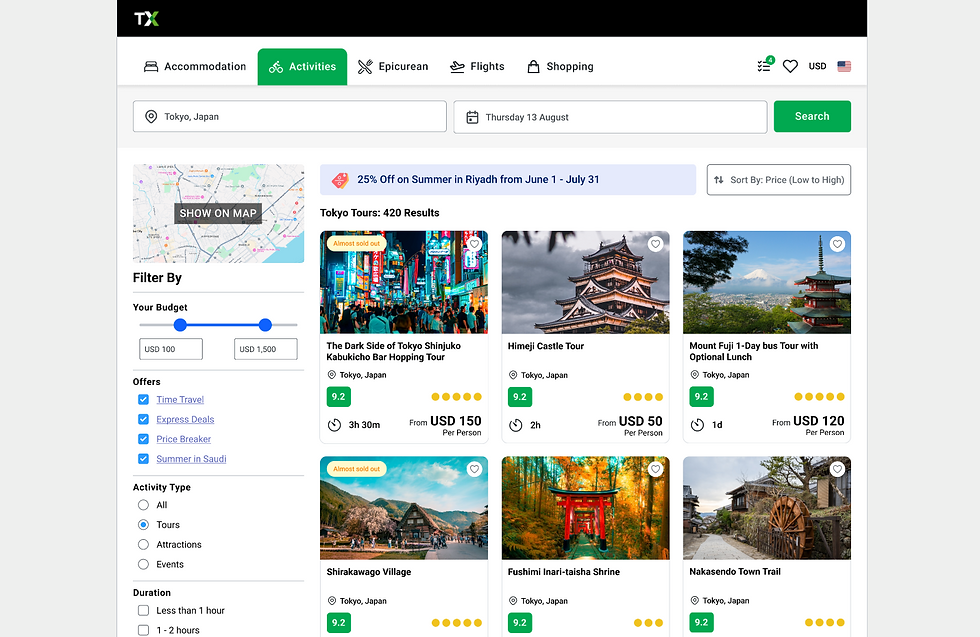Open the Time Travel offer link
The height and width of the screenshot is (637, 980).
pyautogui.click(x=180, y=399)
